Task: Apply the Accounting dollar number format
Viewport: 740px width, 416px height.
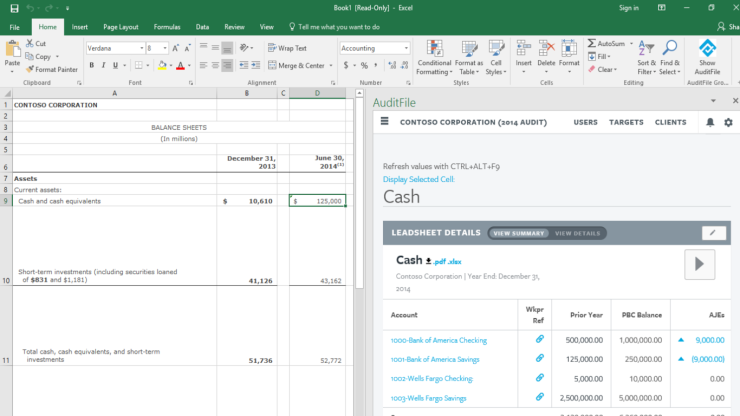Action: click(x=346, y=66)
